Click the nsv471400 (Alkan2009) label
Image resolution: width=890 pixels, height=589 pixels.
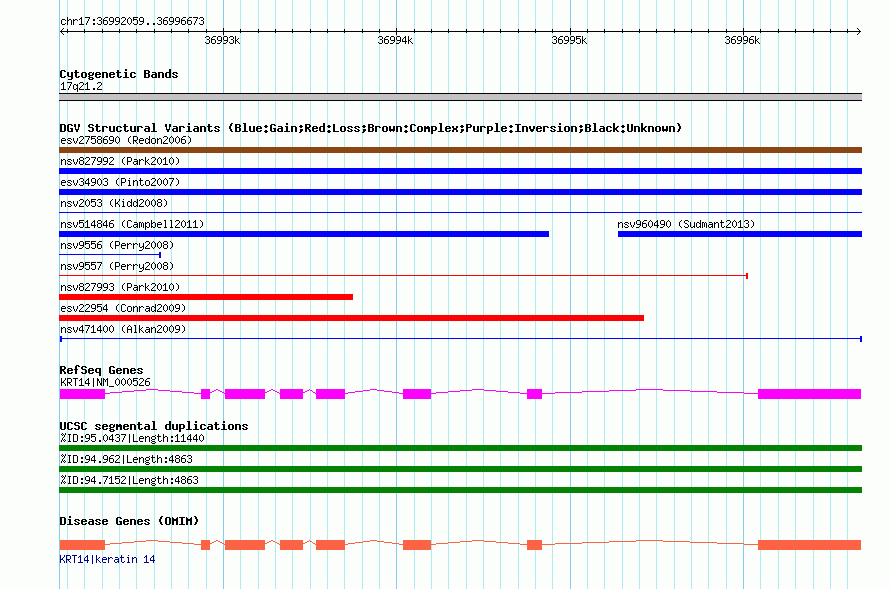(123, 329)
